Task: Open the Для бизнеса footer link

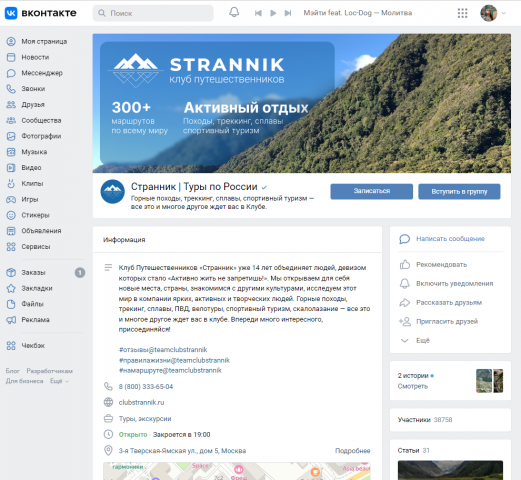Action: click(x=24, y=381)
